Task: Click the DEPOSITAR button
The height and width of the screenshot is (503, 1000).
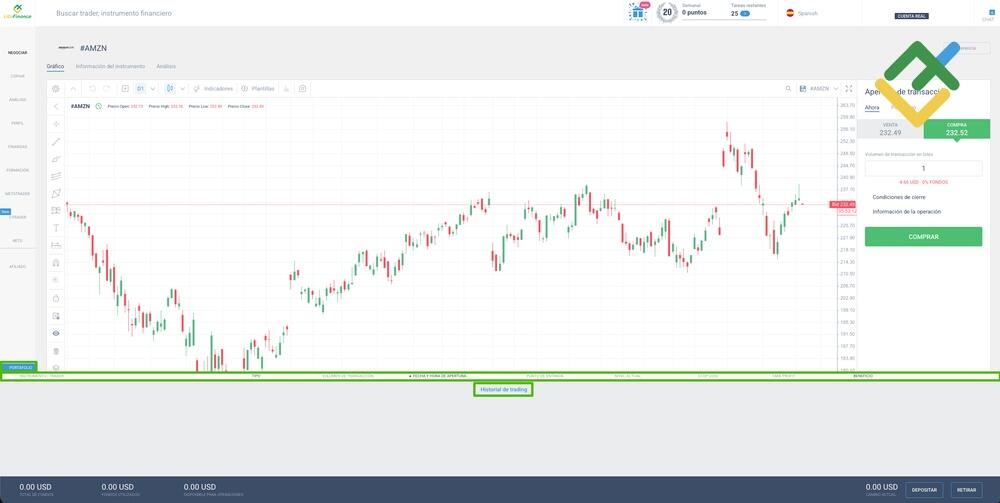Action: (x=924, y=490)
